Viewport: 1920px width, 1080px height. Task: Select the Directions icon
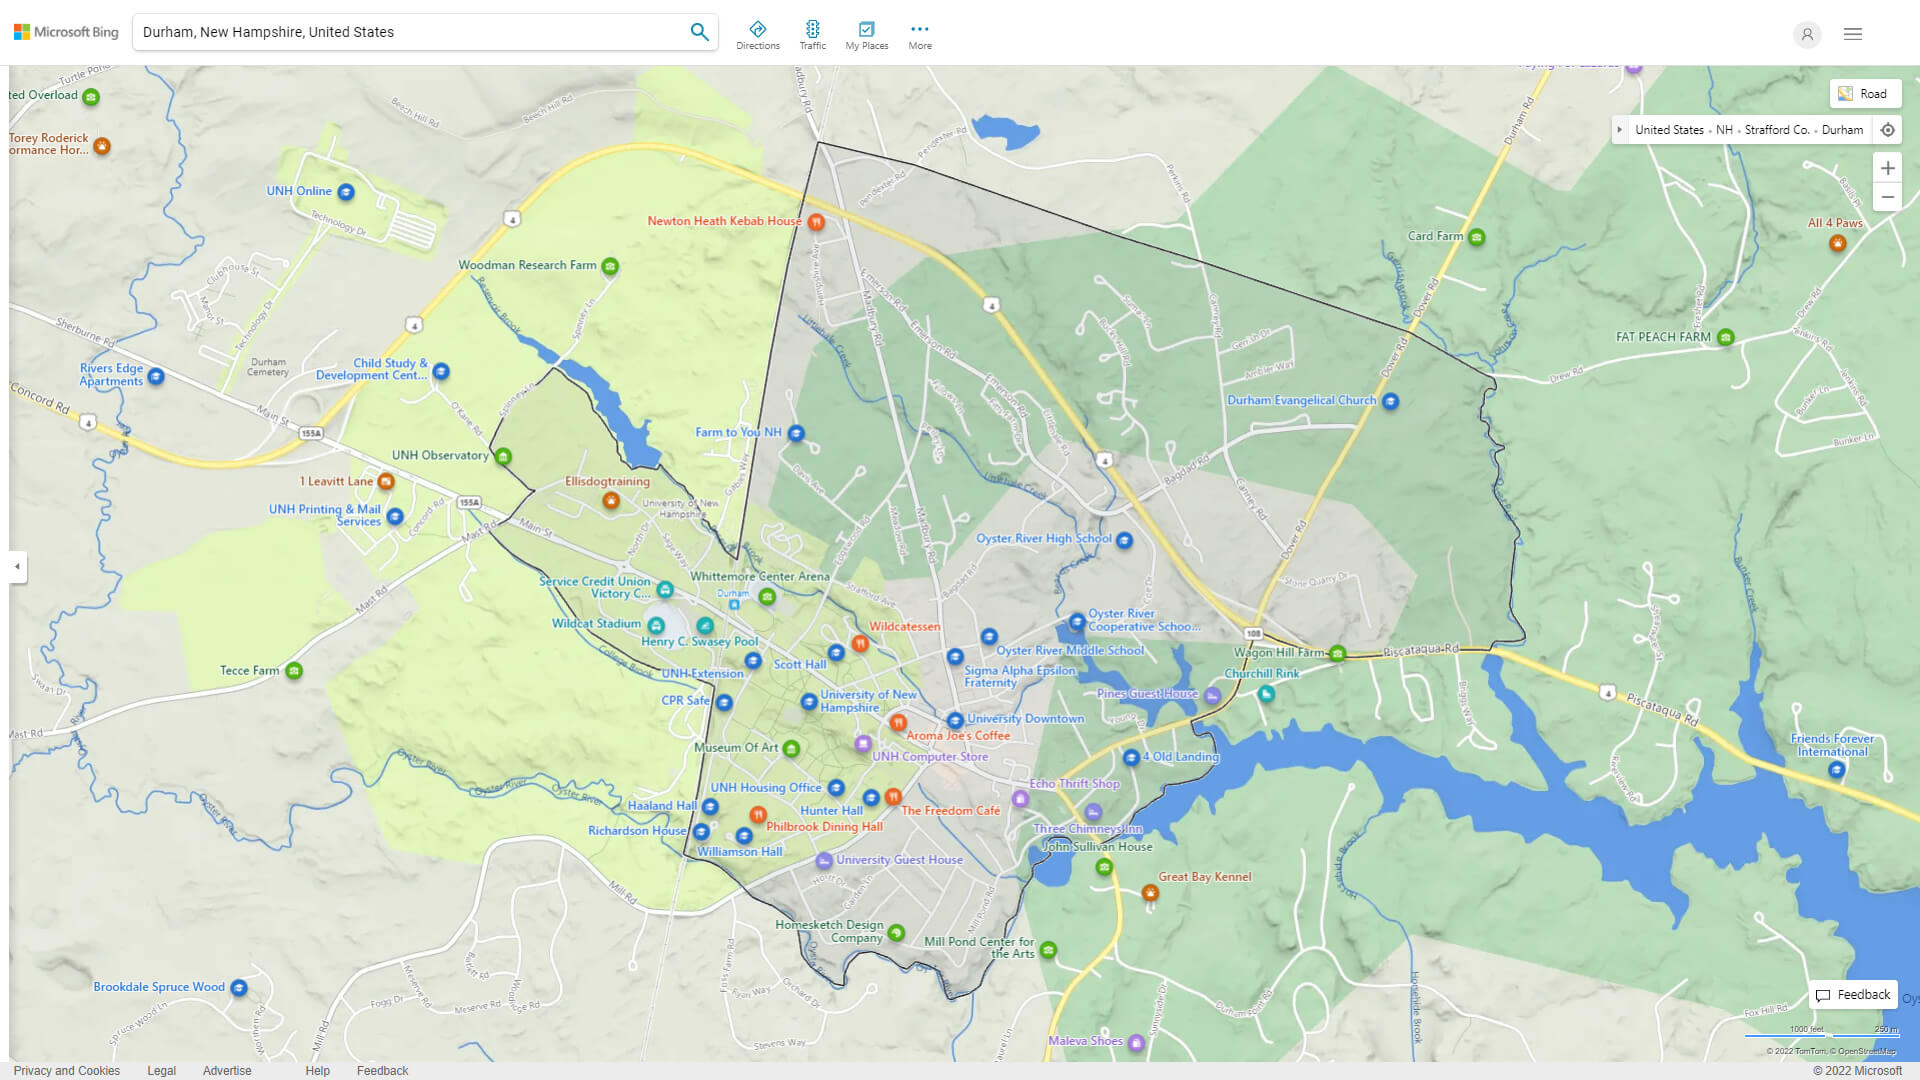pyautogui.click(x=758, y=33)
